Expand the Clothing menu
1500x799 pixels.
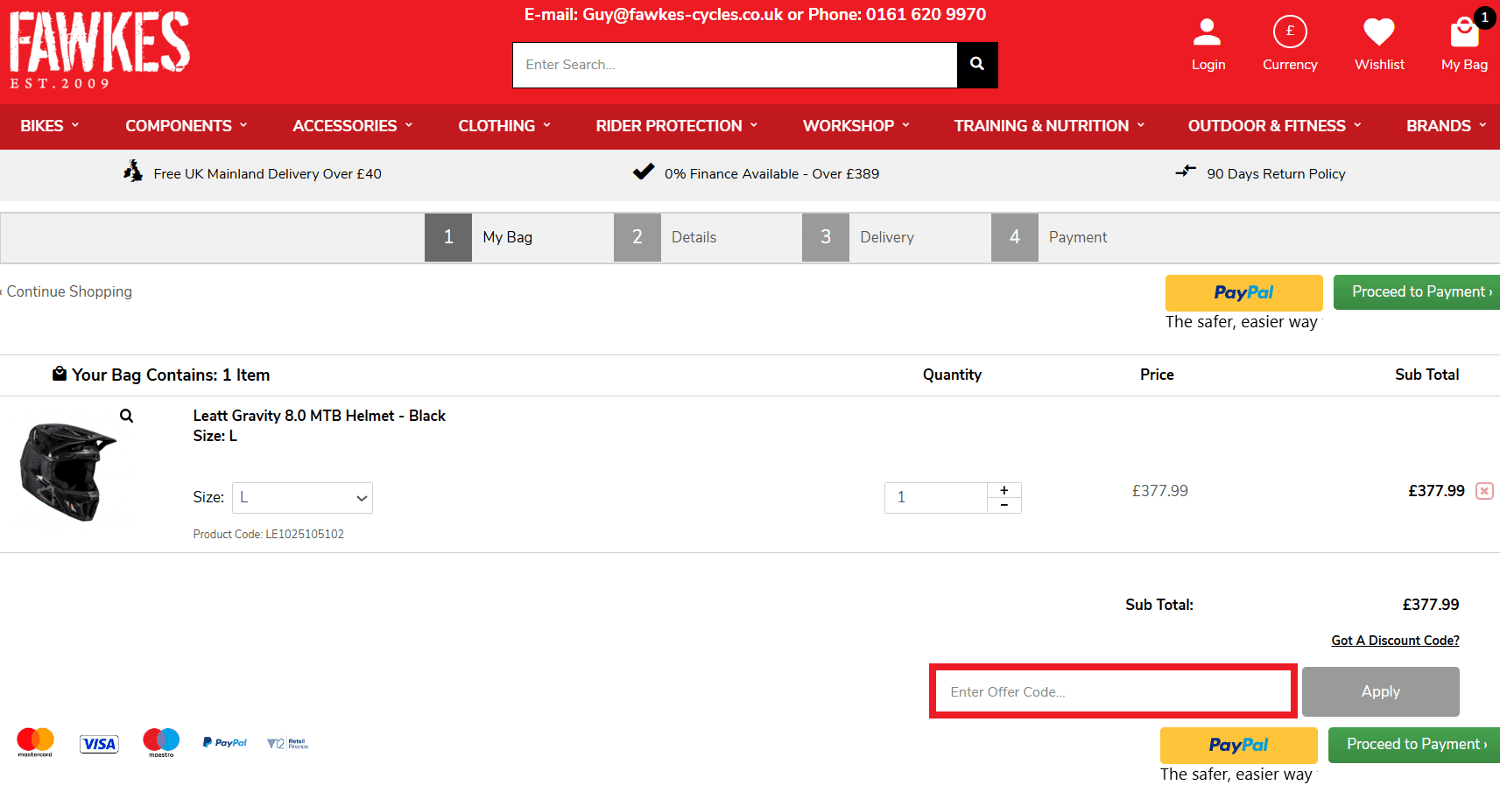coord(505,126)
